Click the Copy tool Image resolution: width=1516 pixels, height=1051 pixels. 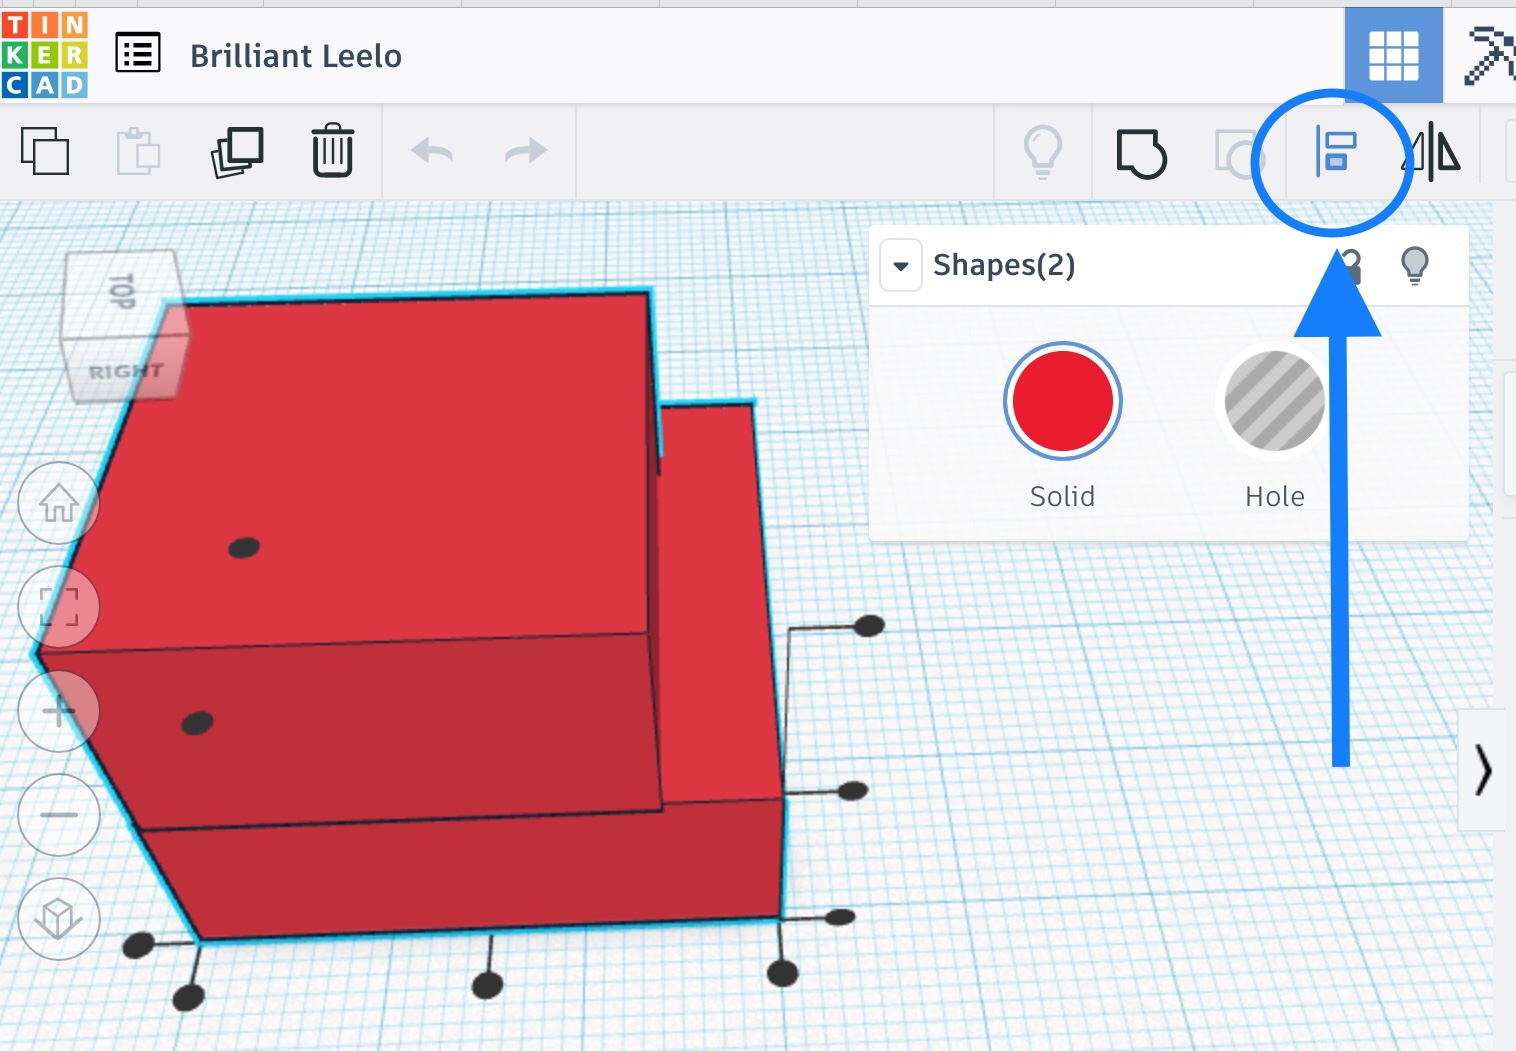click(45, 152)
